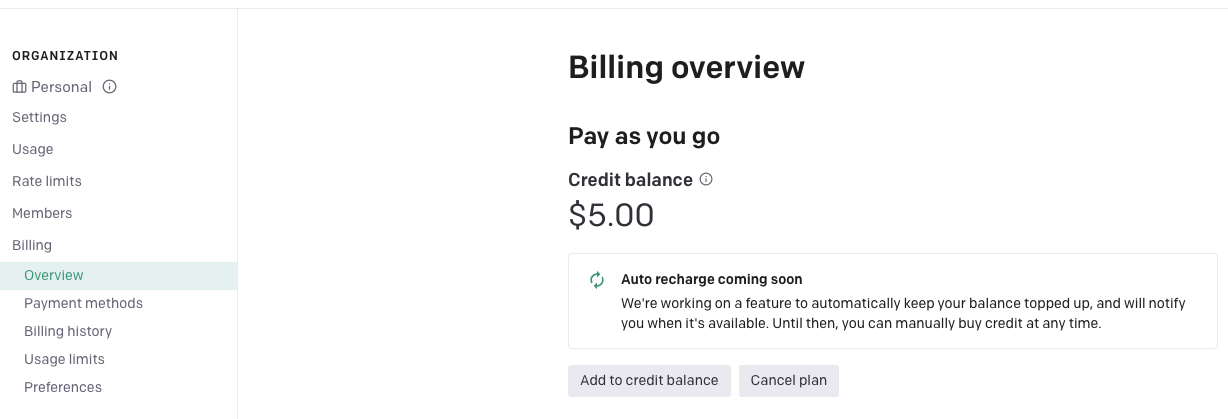Click the Cancel plan button
1228x419 pixels.
[789, 380]
